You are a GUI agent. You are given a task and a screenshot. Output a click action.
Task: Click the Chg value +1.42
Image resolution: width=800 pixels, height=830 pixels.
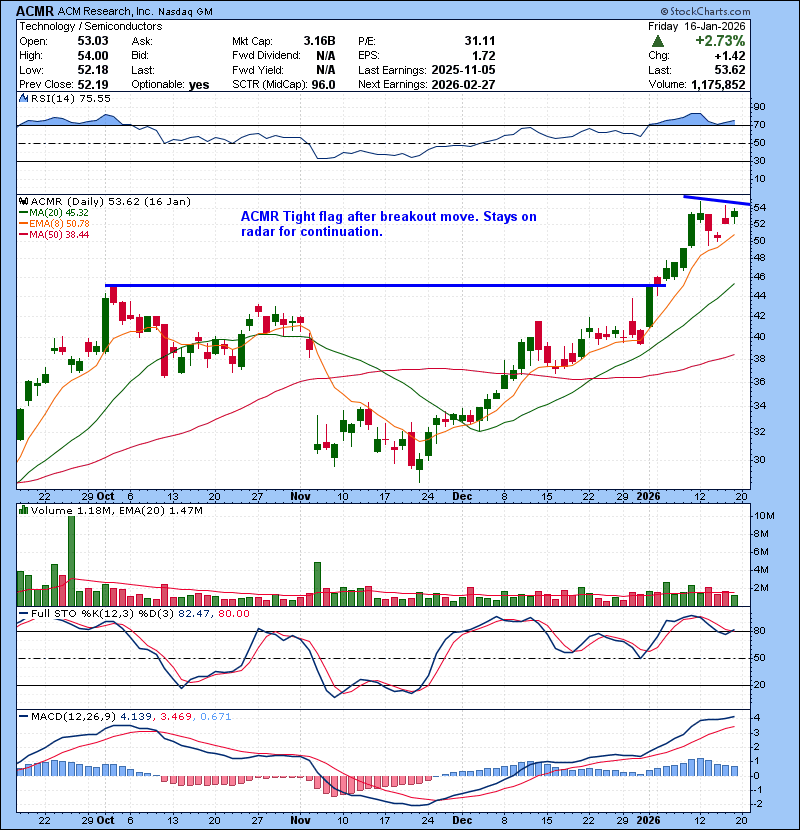click(730, 56)
